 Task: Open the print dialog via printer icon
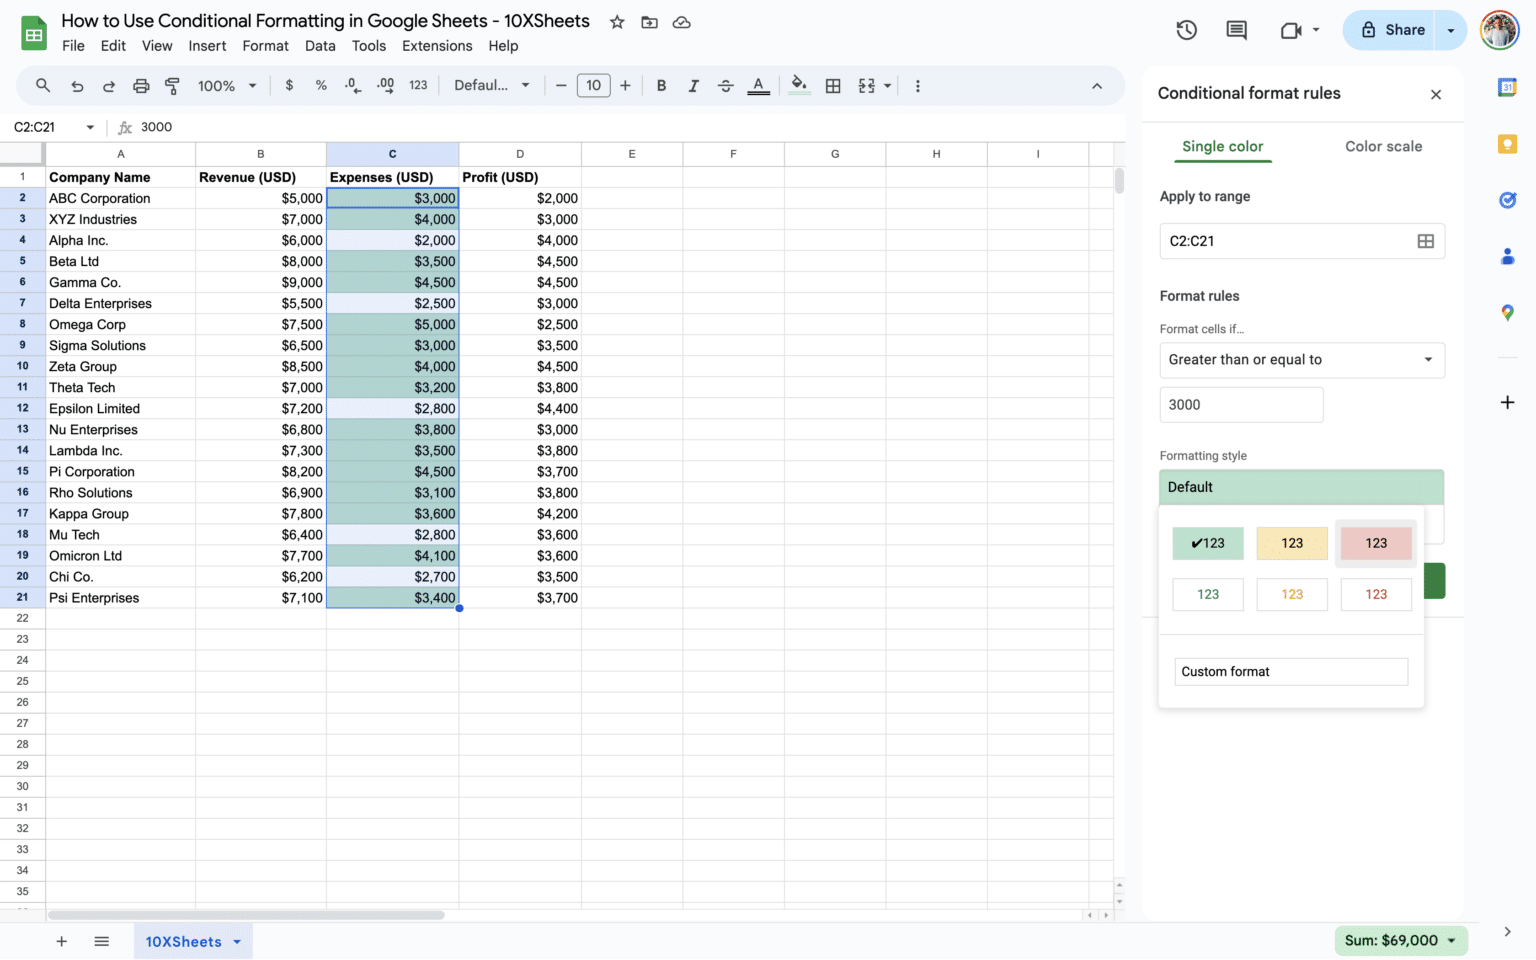point(141,85)
